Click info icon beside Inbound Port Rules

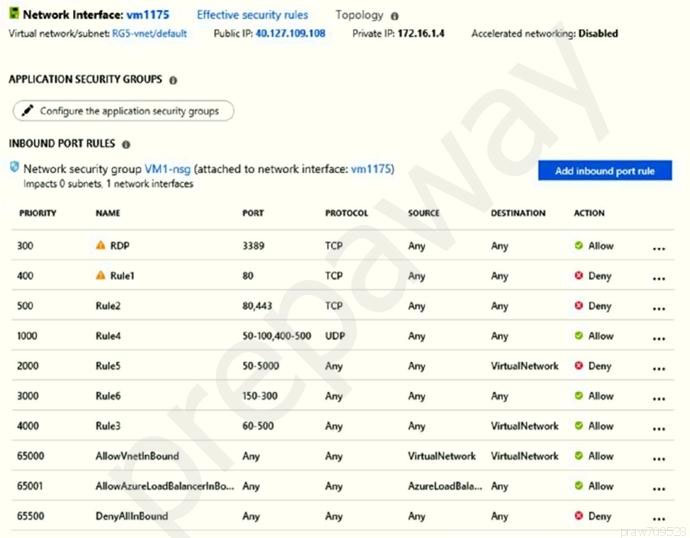pos(126,144)
